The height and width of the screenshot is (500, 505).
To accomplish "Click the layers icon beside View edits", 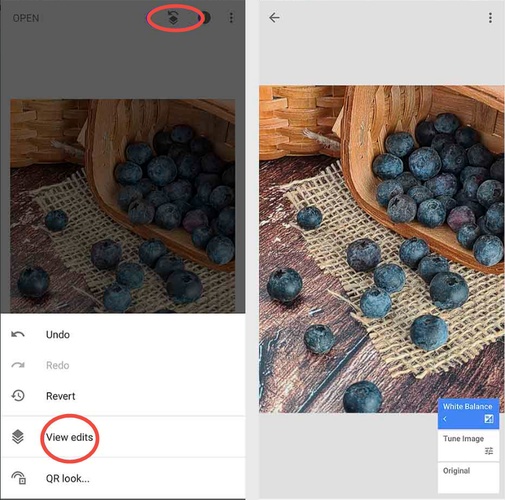I will [18, 437].
